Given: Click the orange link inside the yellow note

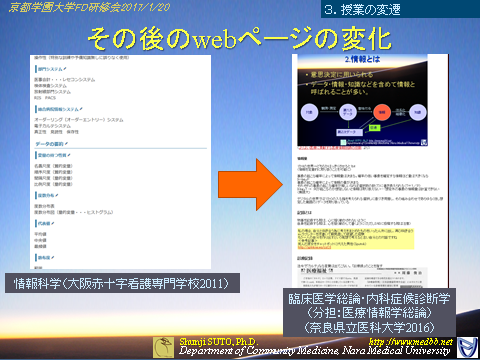Looking at the screenshot, I should [x=314, y=247].
